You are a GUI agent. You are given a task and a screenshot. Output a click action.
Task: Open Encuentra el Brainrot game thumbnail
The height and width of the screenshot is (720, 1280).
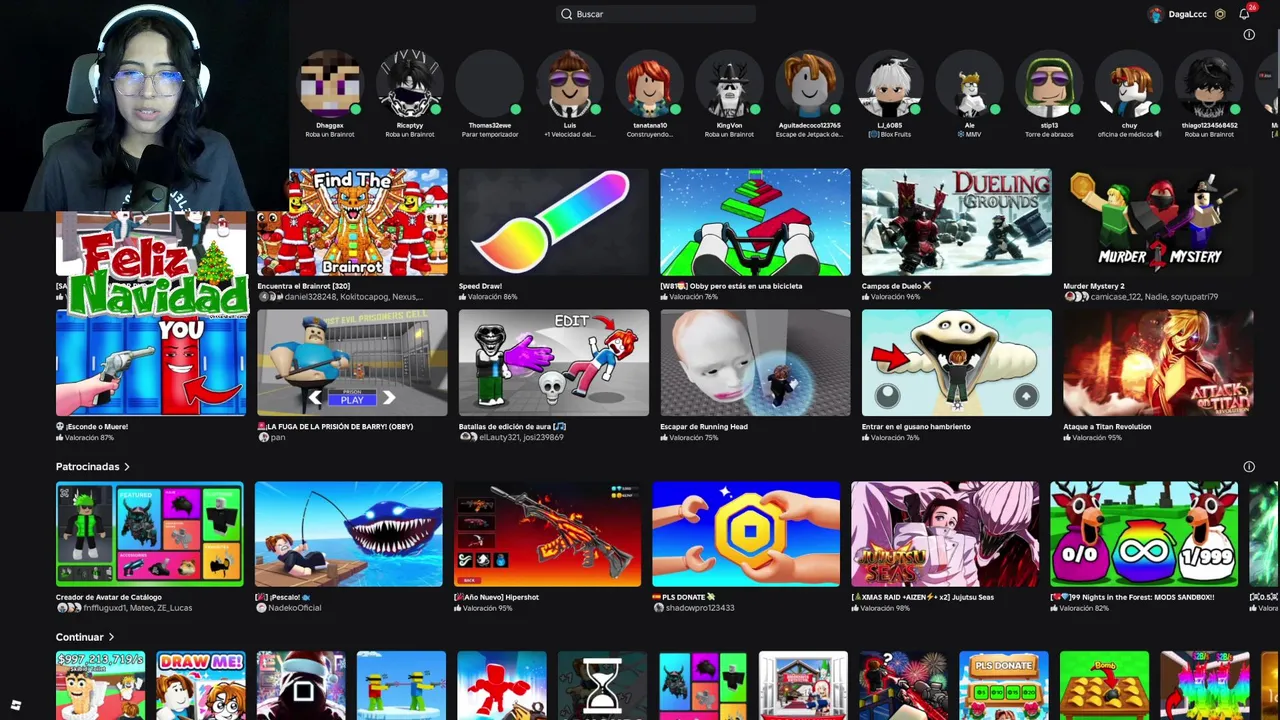[352, 222]
